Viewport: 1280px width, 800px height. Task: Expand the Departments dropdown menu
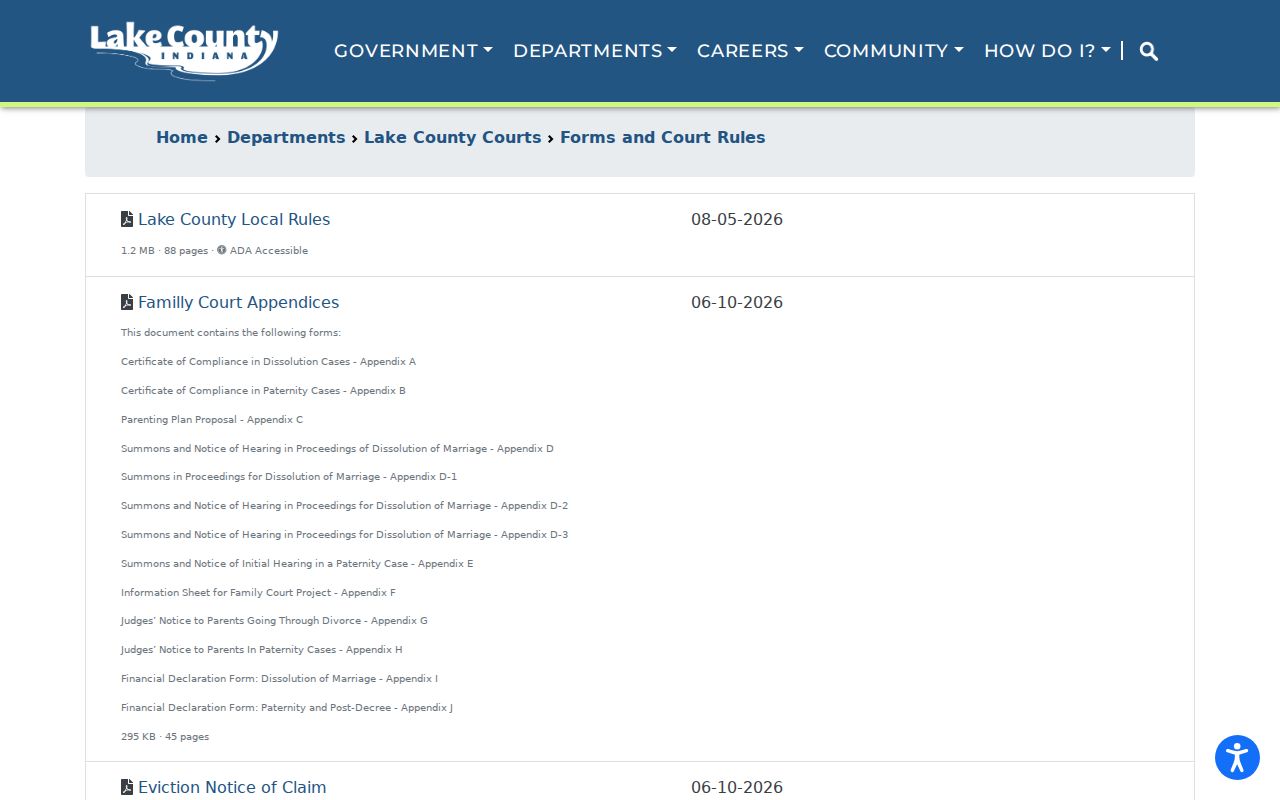595,50
